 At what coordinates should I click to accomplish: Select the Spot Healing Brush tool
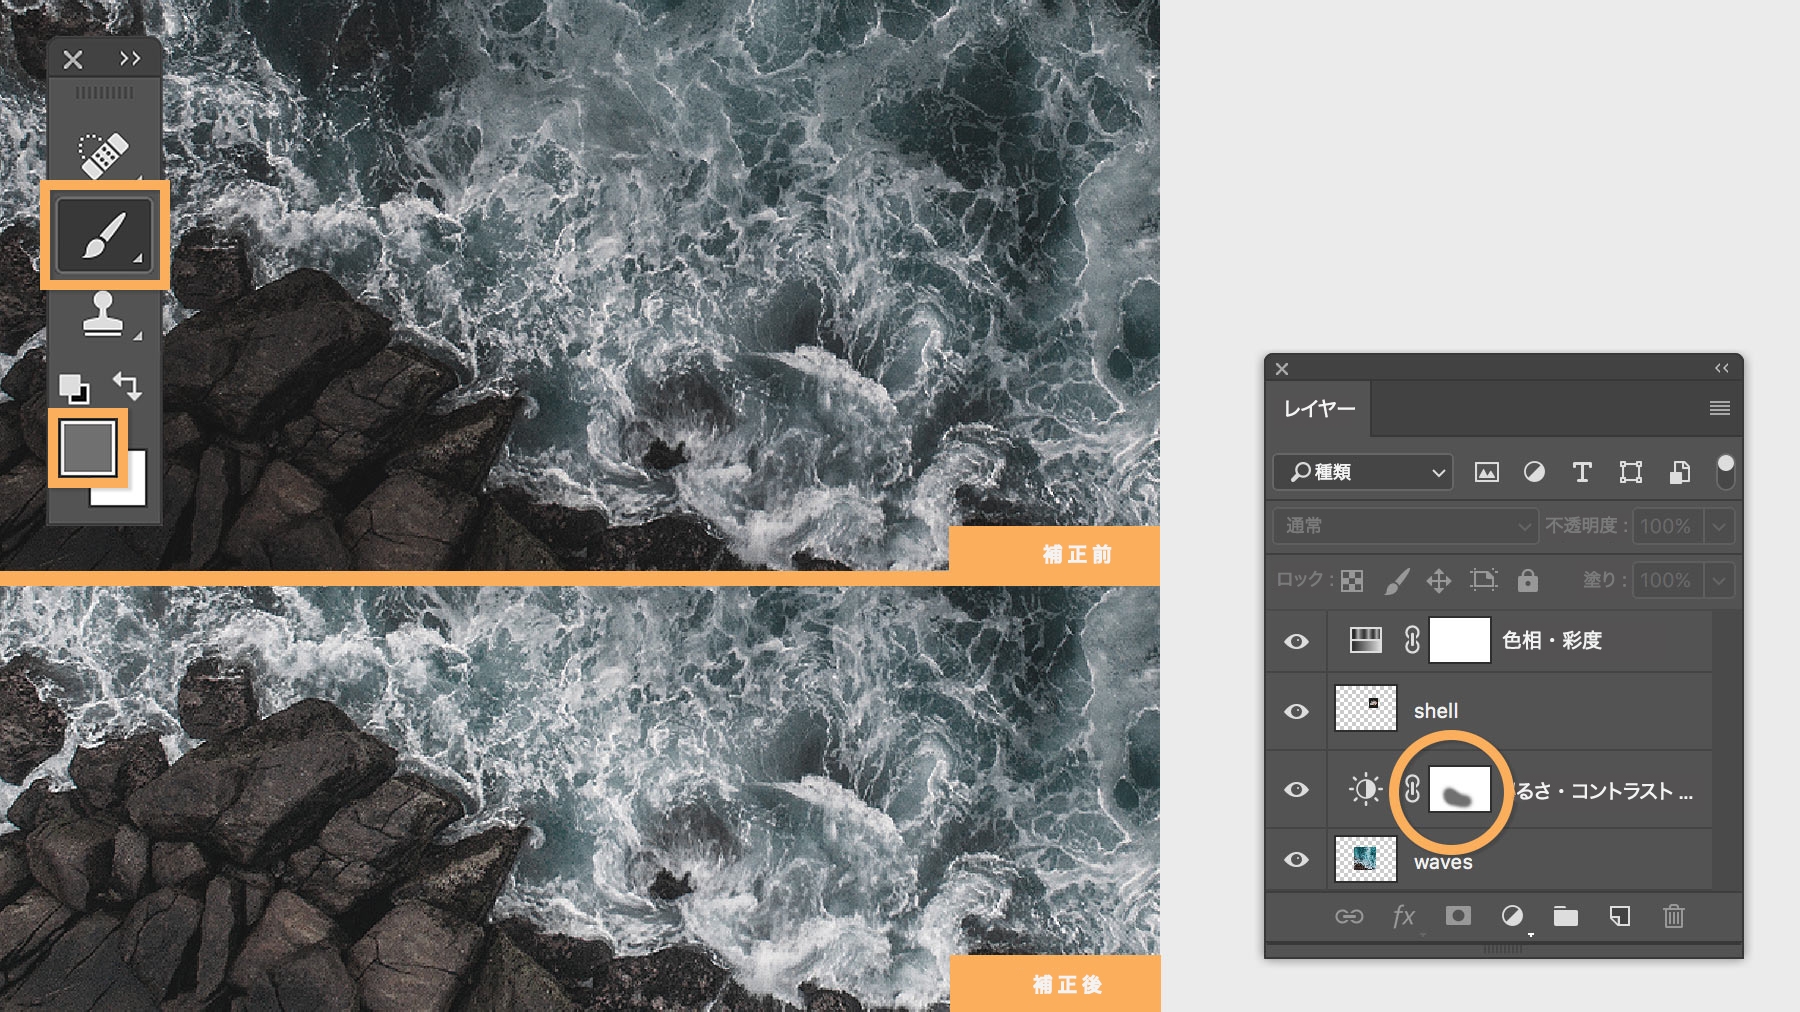[x=103, y=150]
